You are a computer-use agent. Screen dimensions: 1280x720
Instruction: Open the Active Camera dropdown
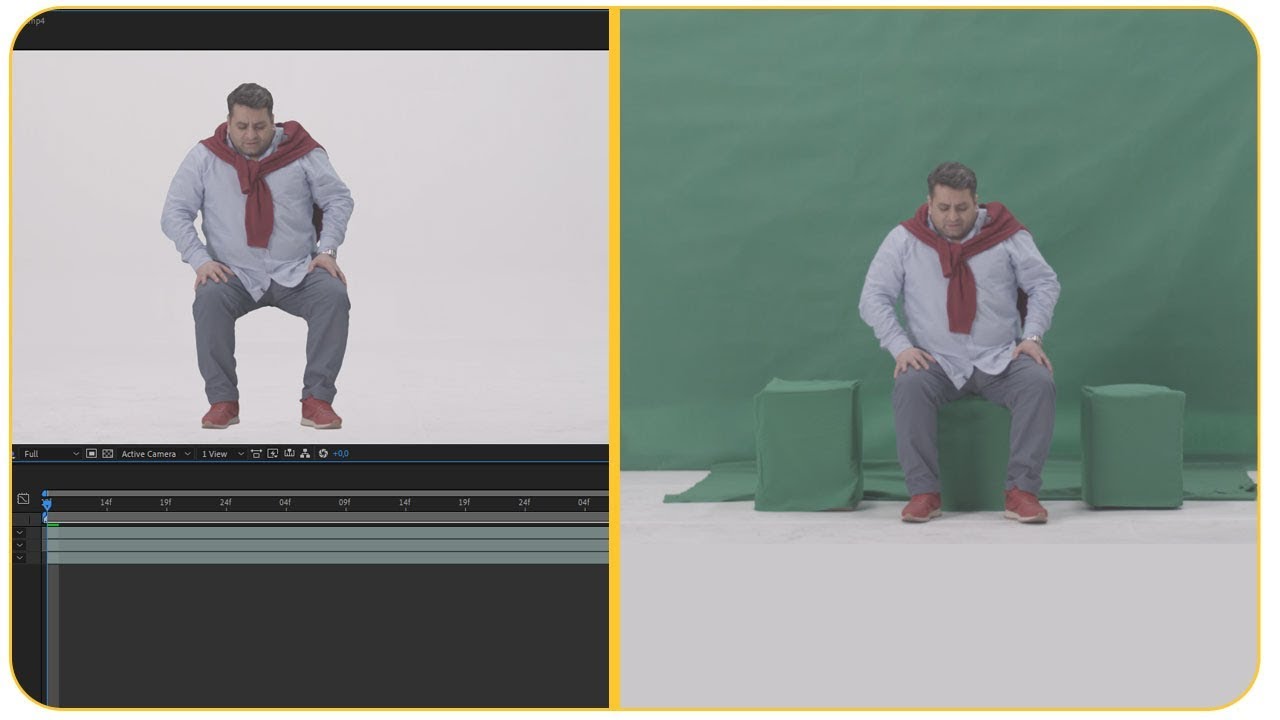(x=155, y=454)
